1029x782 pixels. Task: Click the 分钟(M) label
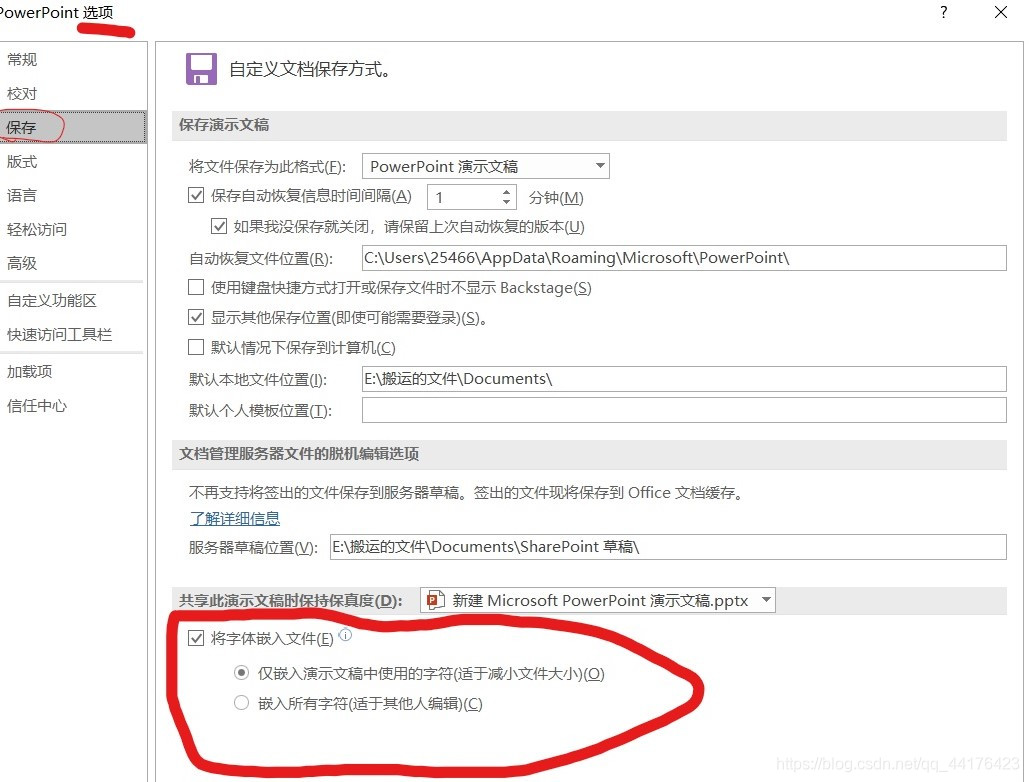(x=556, y=197)
